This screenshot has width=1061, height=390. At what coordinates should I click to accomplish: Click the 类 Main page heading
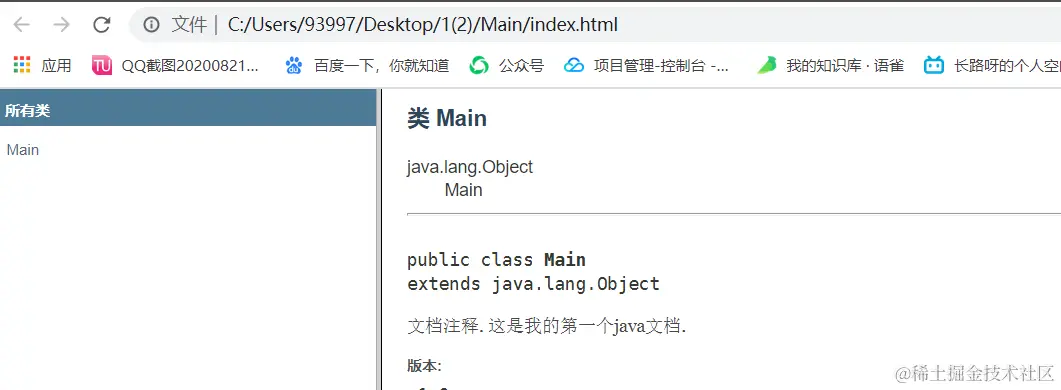pos(447,118)
